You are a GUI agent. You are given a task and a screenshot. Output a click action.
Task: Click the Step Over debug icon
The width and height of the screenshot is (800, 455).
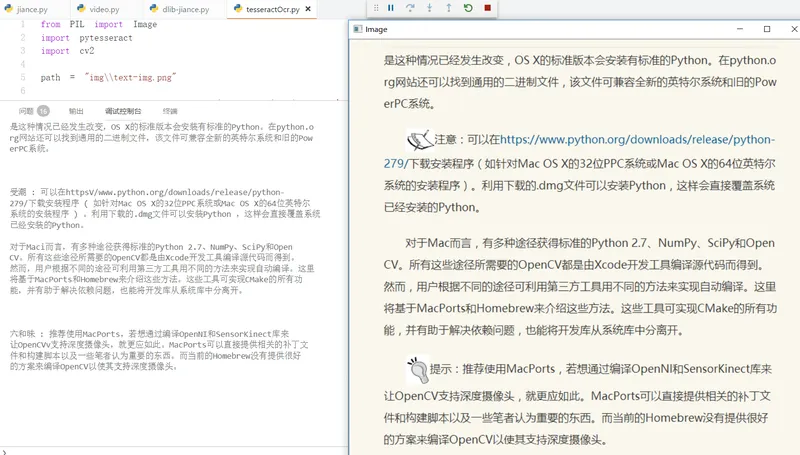410,8
